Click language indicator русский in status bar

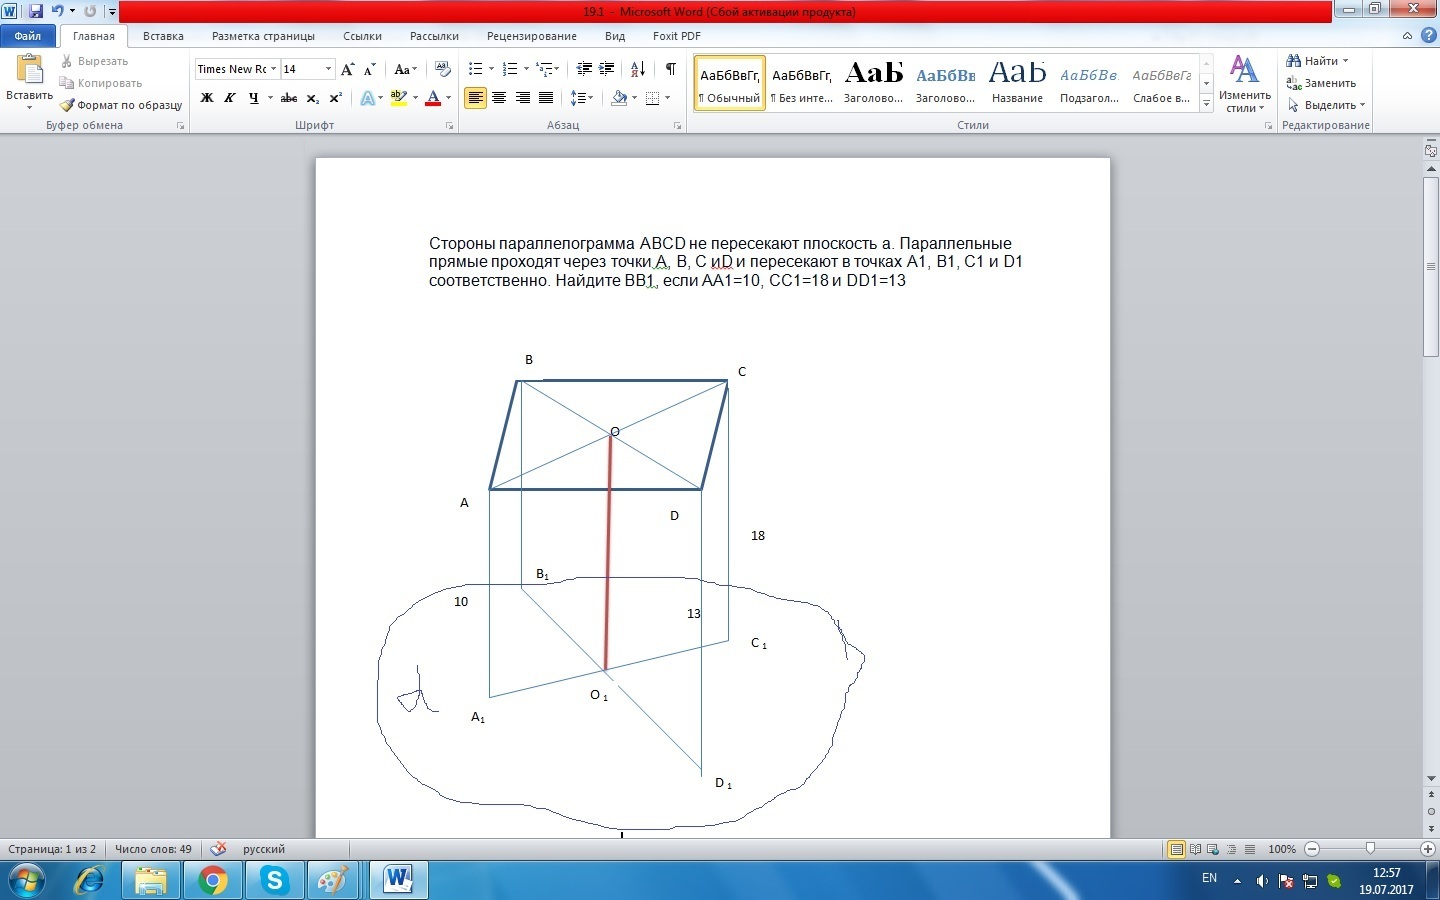coord(264,849)
